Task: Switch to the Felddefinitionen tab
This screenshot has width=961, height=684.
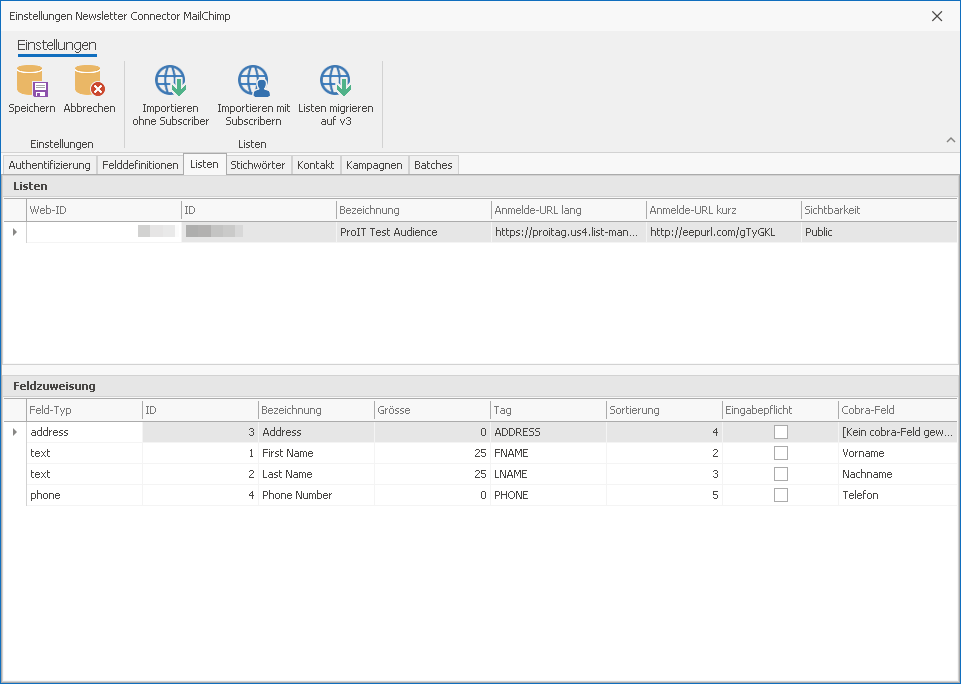Action: click(x=140, y=165)
